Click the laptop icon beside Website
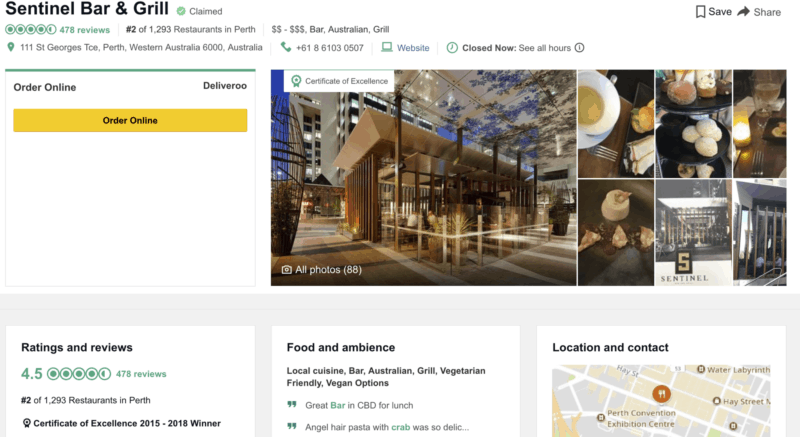Screen dimensions: 800x437 pos(387,47)
